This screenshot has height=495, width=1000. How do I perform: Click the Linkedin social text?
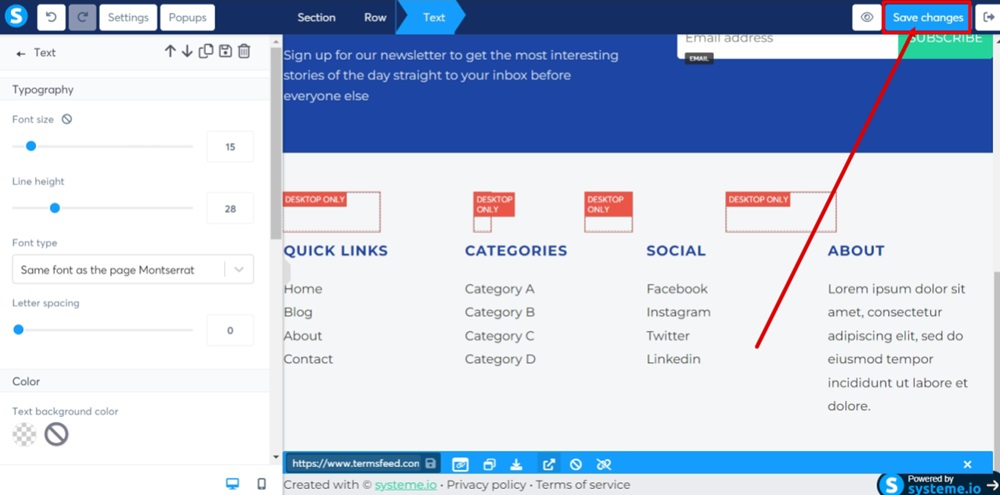coord(673,359)
